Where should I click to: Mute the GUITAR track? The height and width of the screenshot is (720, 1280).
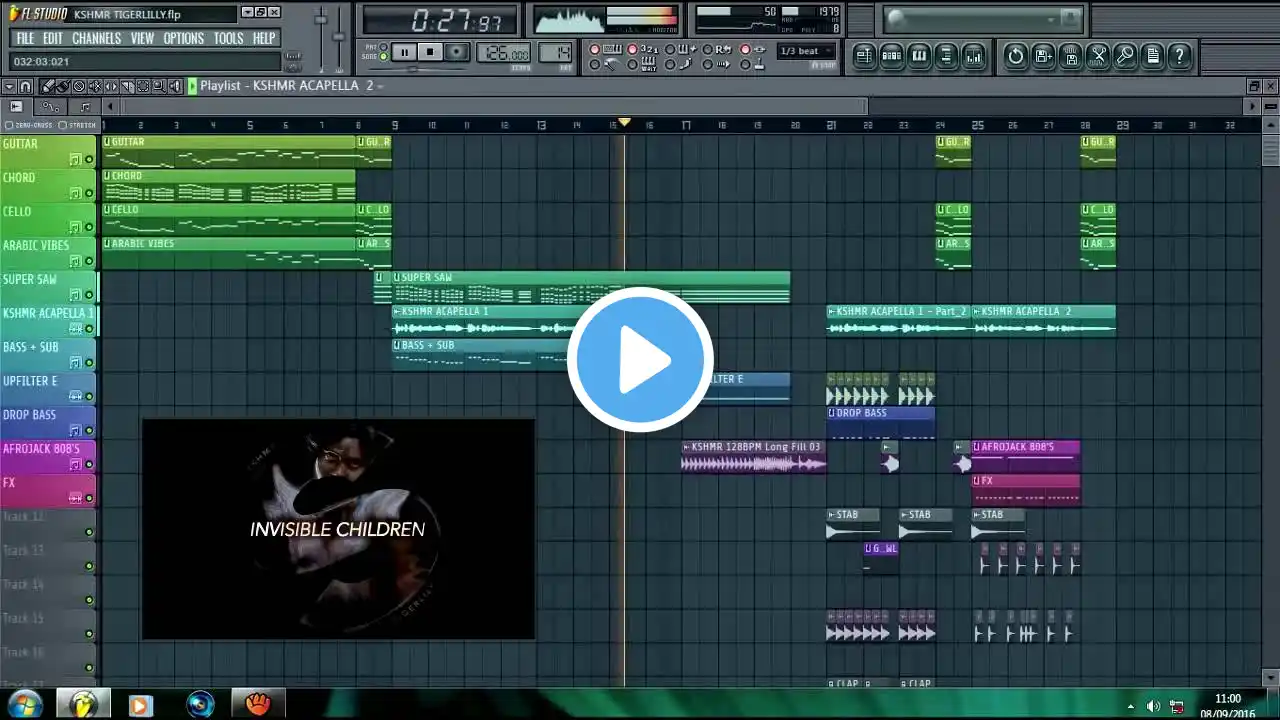click(x=89, y=160)
